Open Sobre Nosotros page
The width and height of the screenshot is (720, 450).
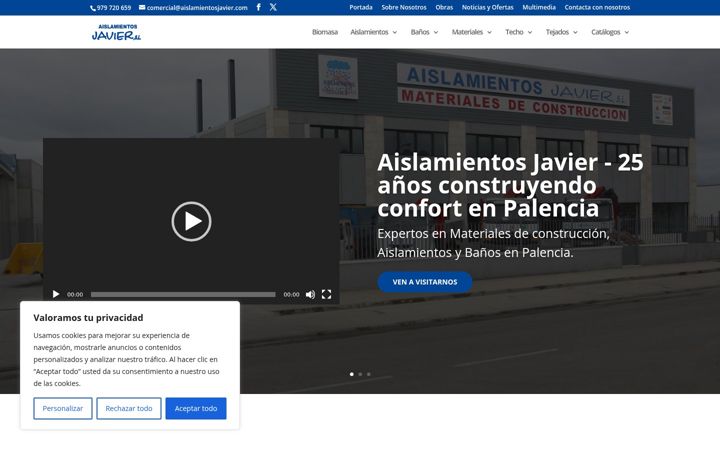(x=404, y=7)
